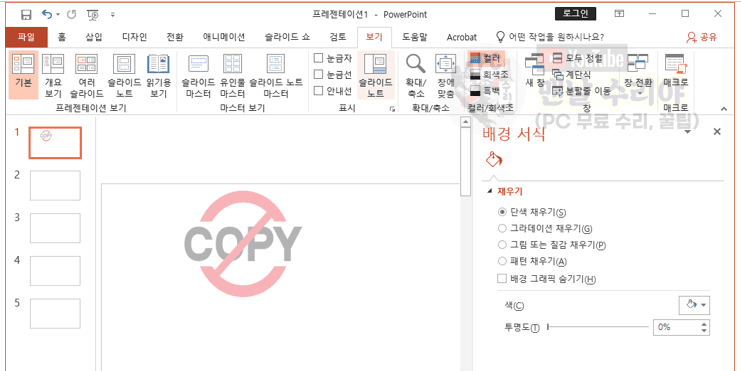This screenshot has height=371, width=741.
Task: Switch to the 애니메이션 Animations tab
Action: 224,37
